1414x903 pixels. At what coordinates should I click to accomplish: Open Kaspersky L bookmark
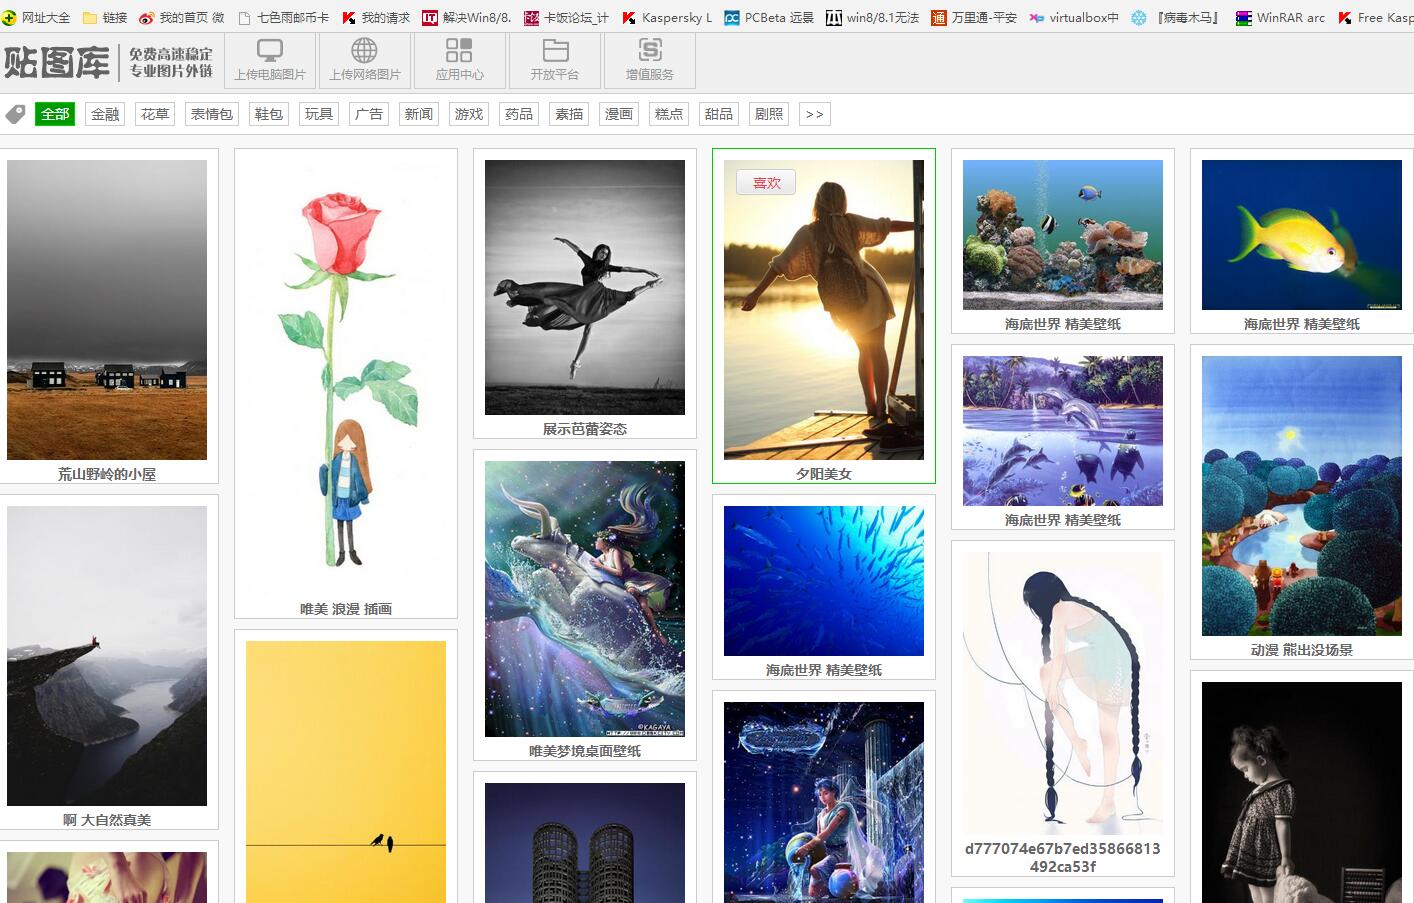tap(667, 17)
